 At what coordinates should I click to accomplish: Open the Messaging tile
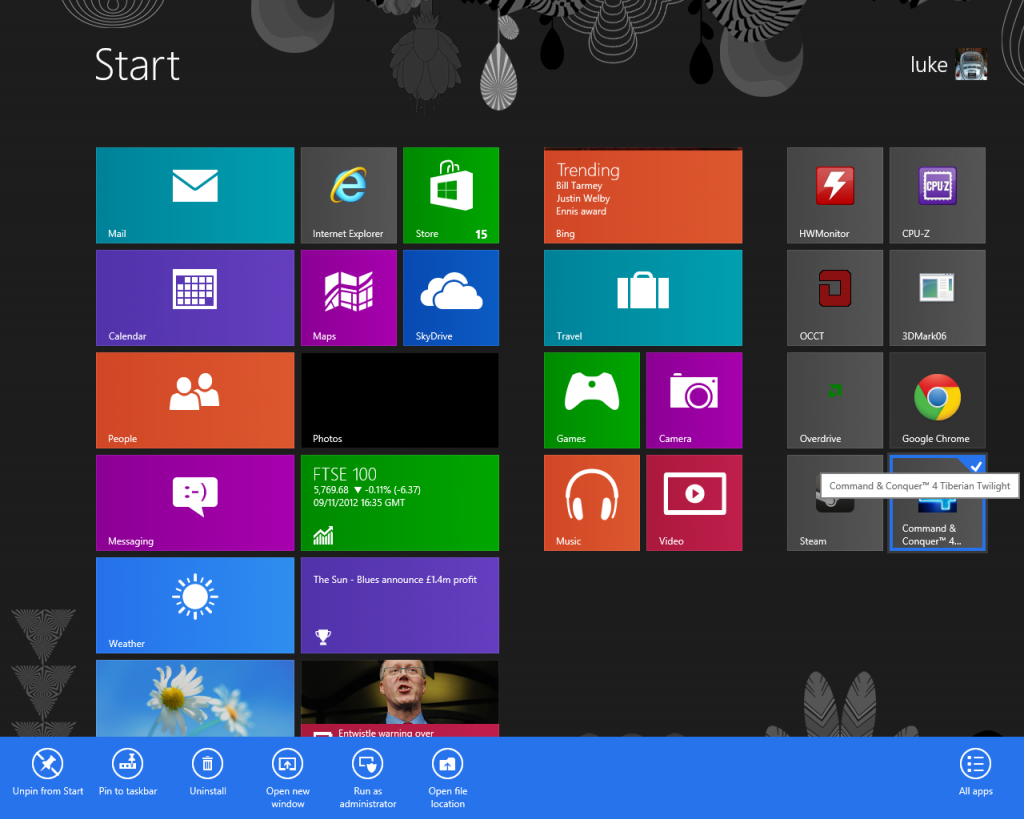tap(195, 503)
